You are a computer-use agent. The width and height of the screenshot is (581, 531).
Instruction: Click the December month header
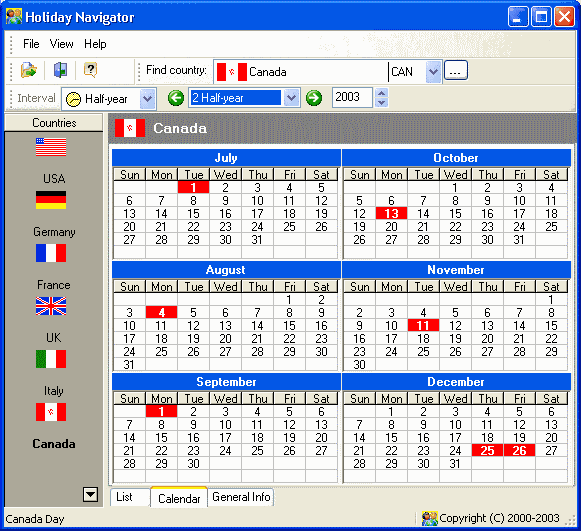pos(456,382)
